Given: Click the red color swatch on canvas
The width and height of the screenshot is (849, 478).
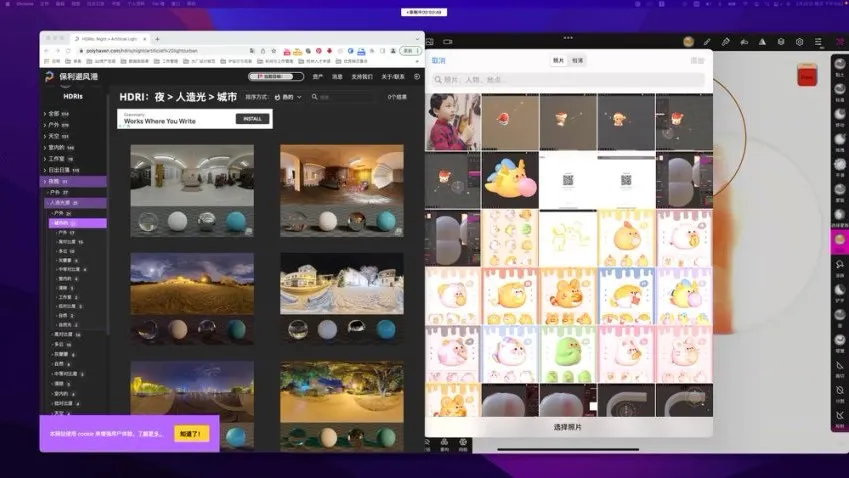Looking at the screenshot, I should pyautogui.click(x=806, y=76).
